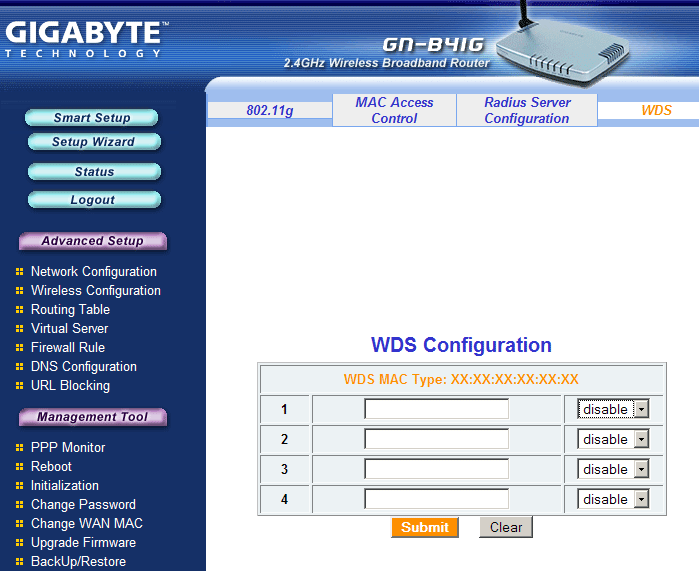The image size is (699, 571).
Task: Click the yellow bullet icon beside DNS Configuration
Action: tap(19, 366)
